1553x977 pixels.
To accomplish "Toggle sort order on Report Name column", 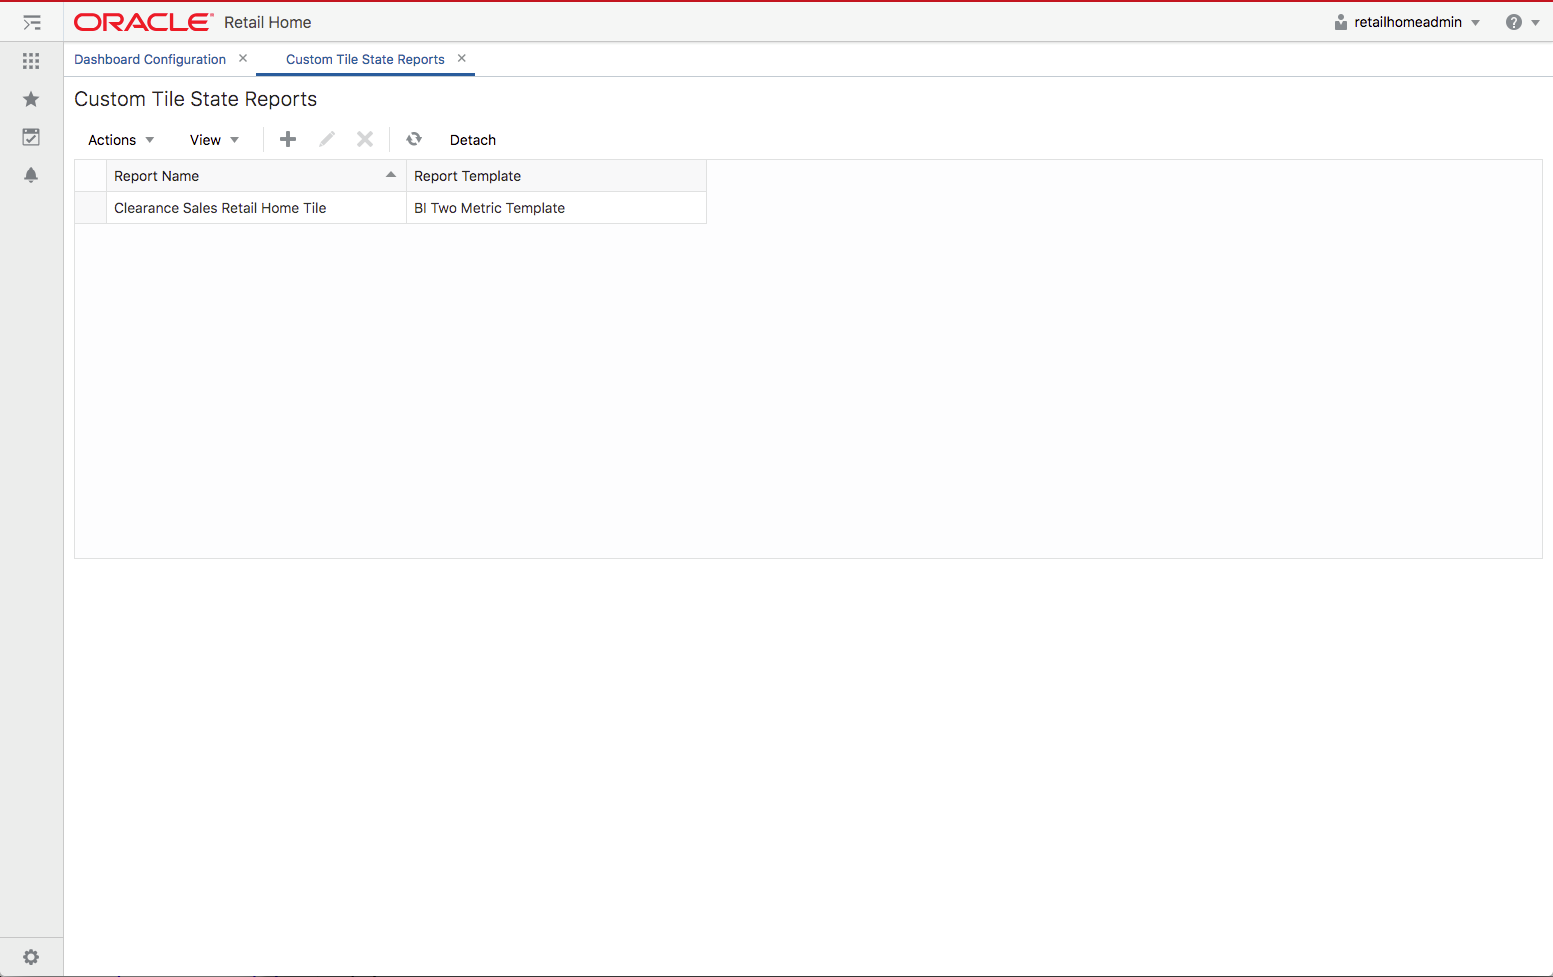I will pyautogui.click(x=390, y=174).
